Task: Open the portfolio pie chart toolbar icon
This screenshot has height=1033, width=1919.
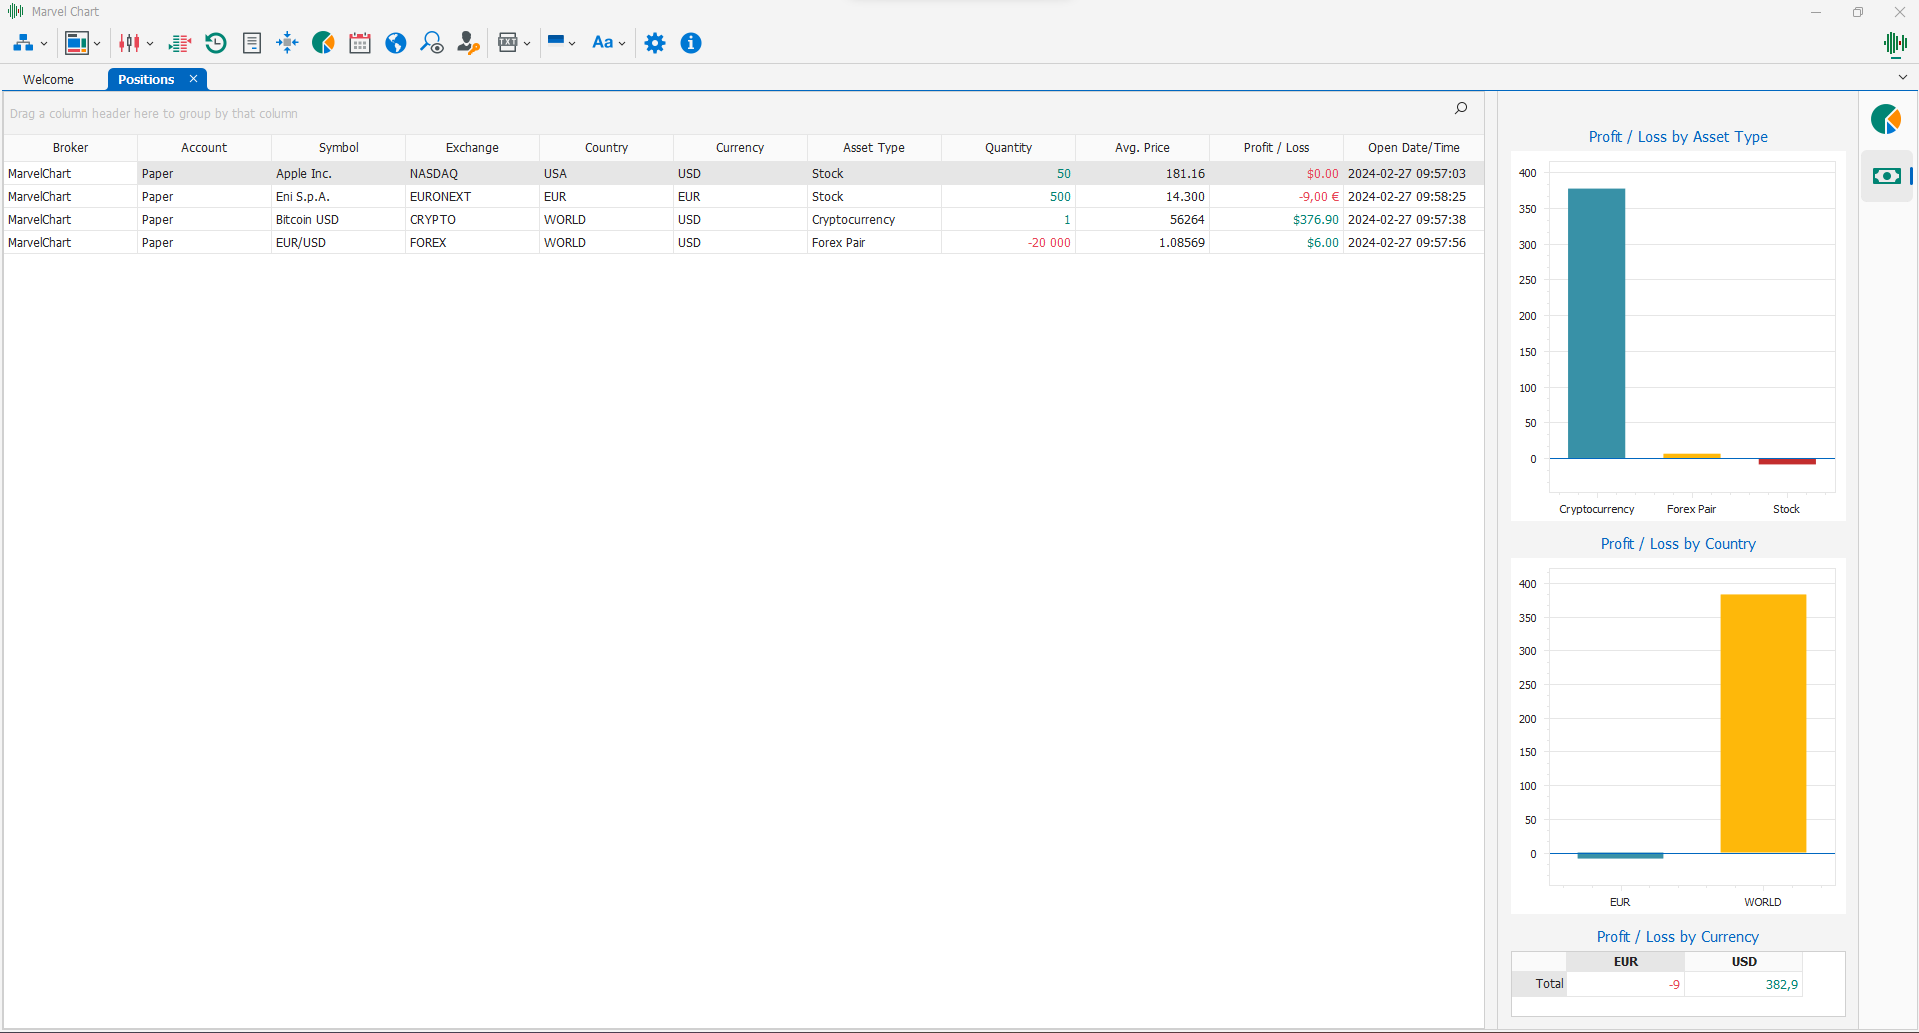Action: coord(323,43)
